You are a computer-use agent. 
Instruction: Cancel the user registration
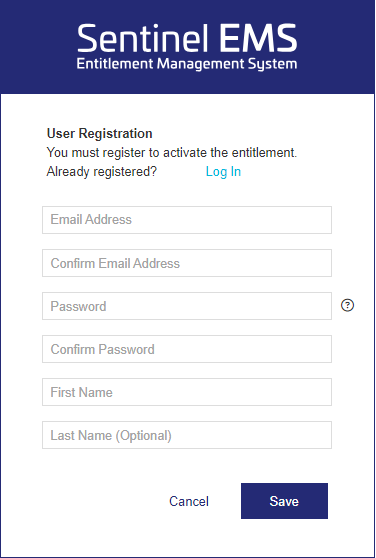click(189, 501)
